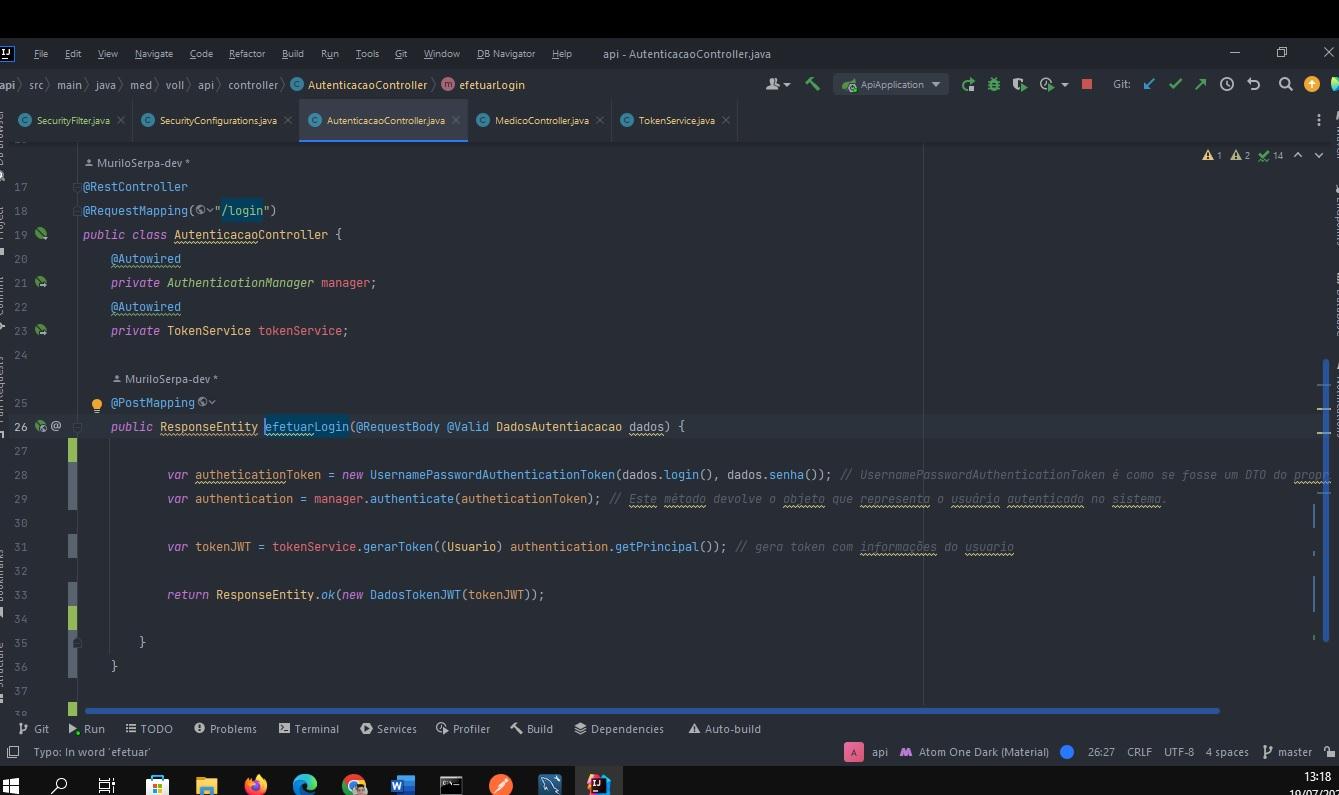1339x795 pixels.
Task: Show Git history using the clock icon
Action: (1227, 85)
